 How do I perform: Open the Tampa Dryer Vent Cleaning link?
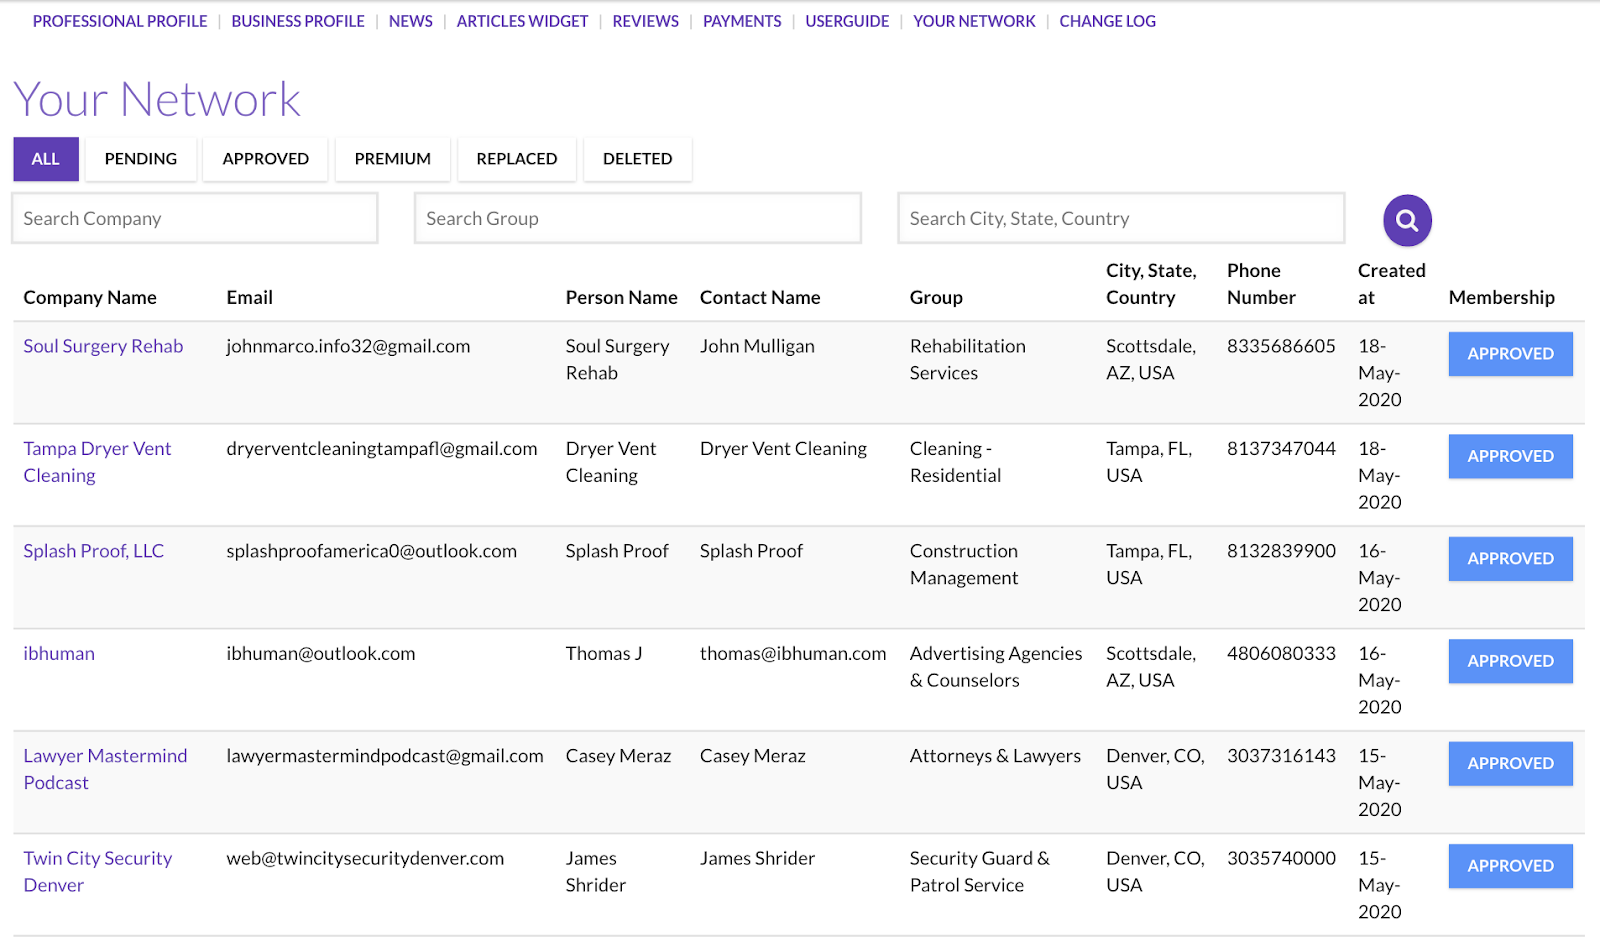(x=97, y=462)
